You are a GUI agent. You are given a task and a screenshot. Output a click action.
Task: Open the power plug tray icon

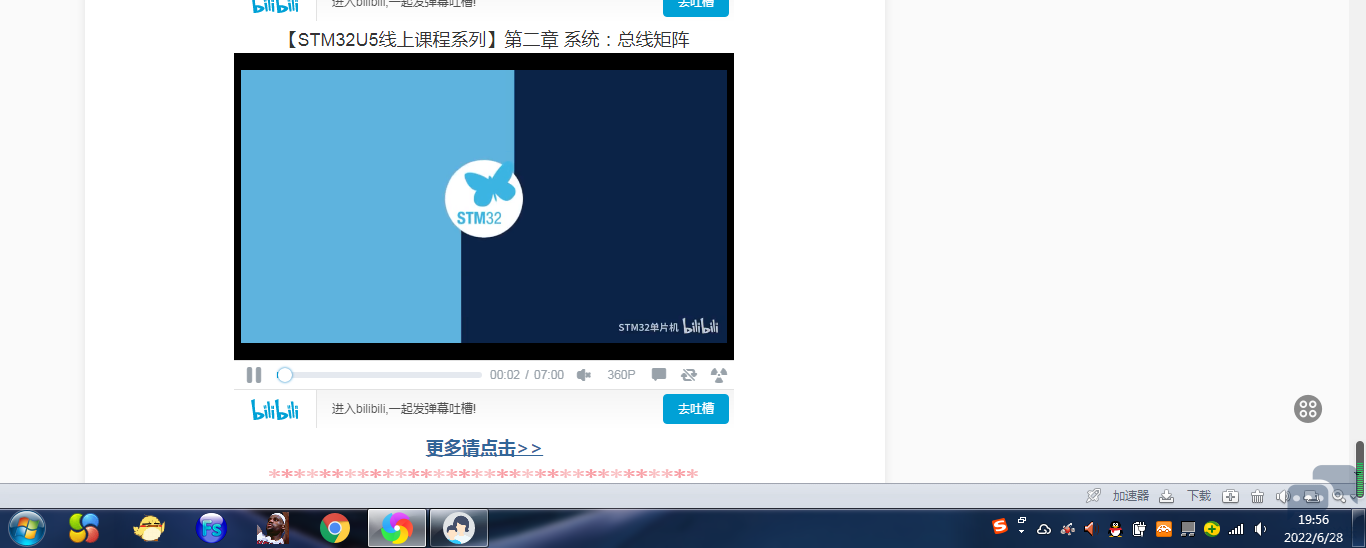point(1139,529)
